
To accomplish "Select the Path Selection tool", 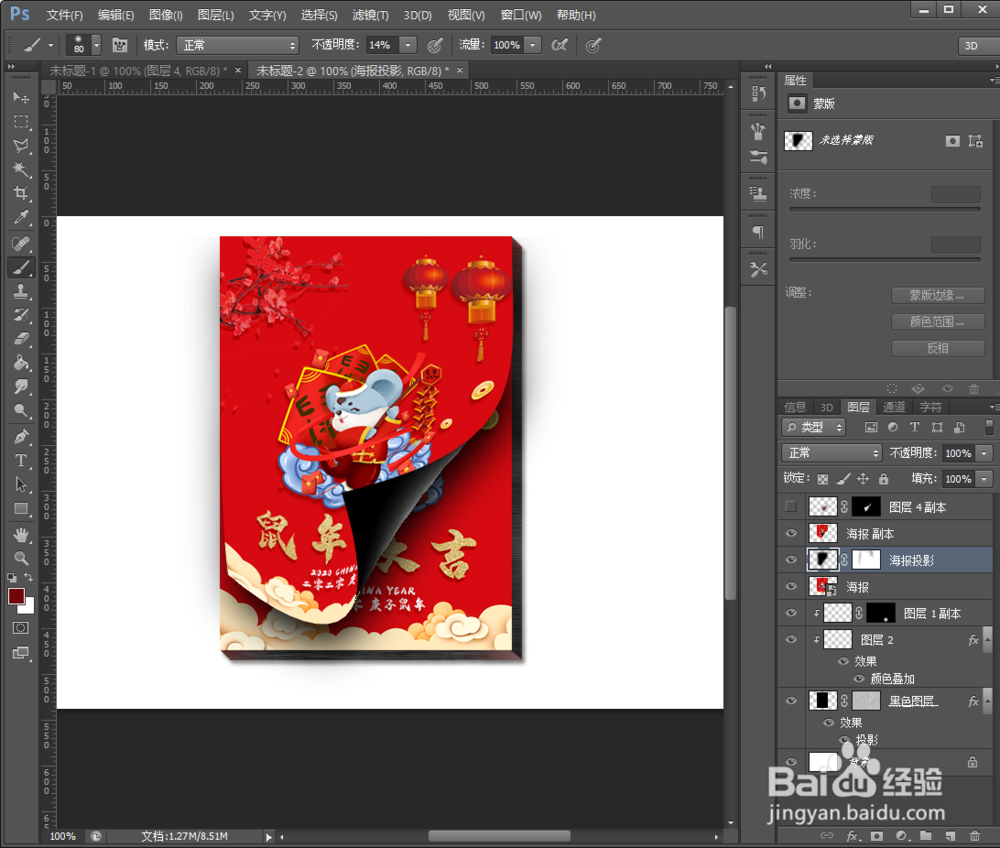I will [x=21, y=485].
